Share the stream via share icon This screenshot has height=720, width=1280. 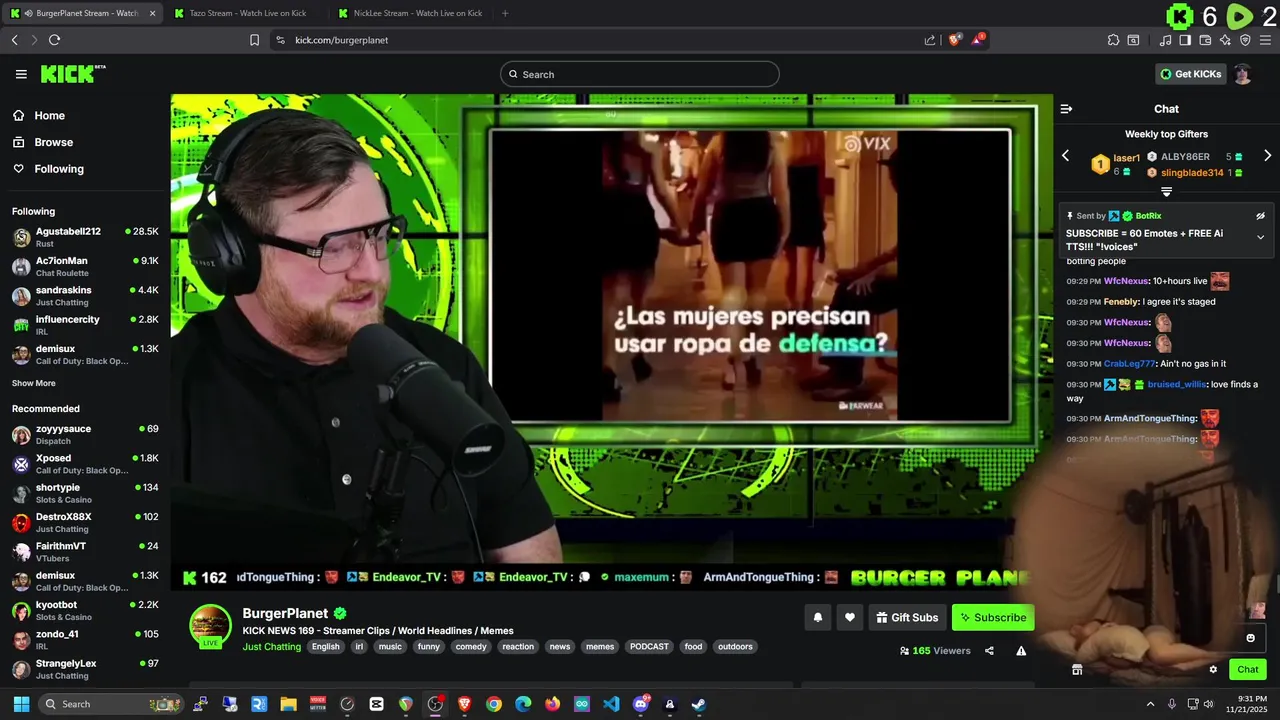coord(989,651)
